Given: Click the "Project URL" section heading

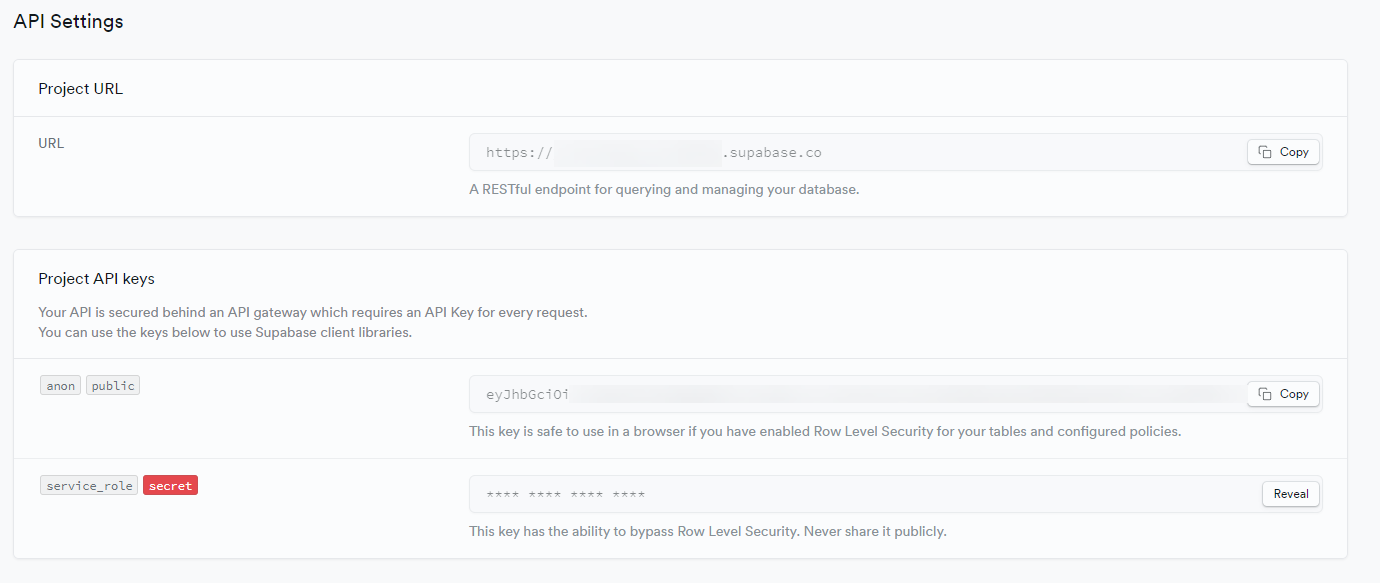Looking at the screenshot, I should pos(80,88).
